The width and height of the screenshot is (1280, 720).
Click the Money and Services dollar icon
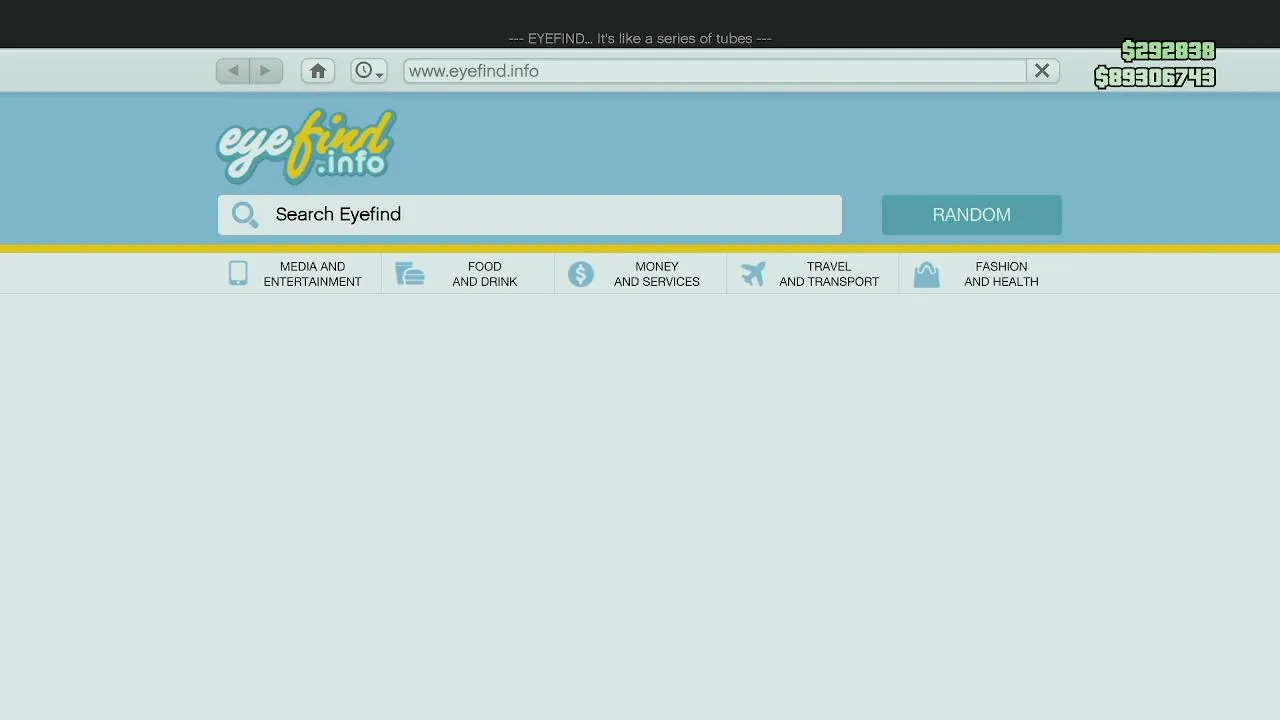click(581, 274)
